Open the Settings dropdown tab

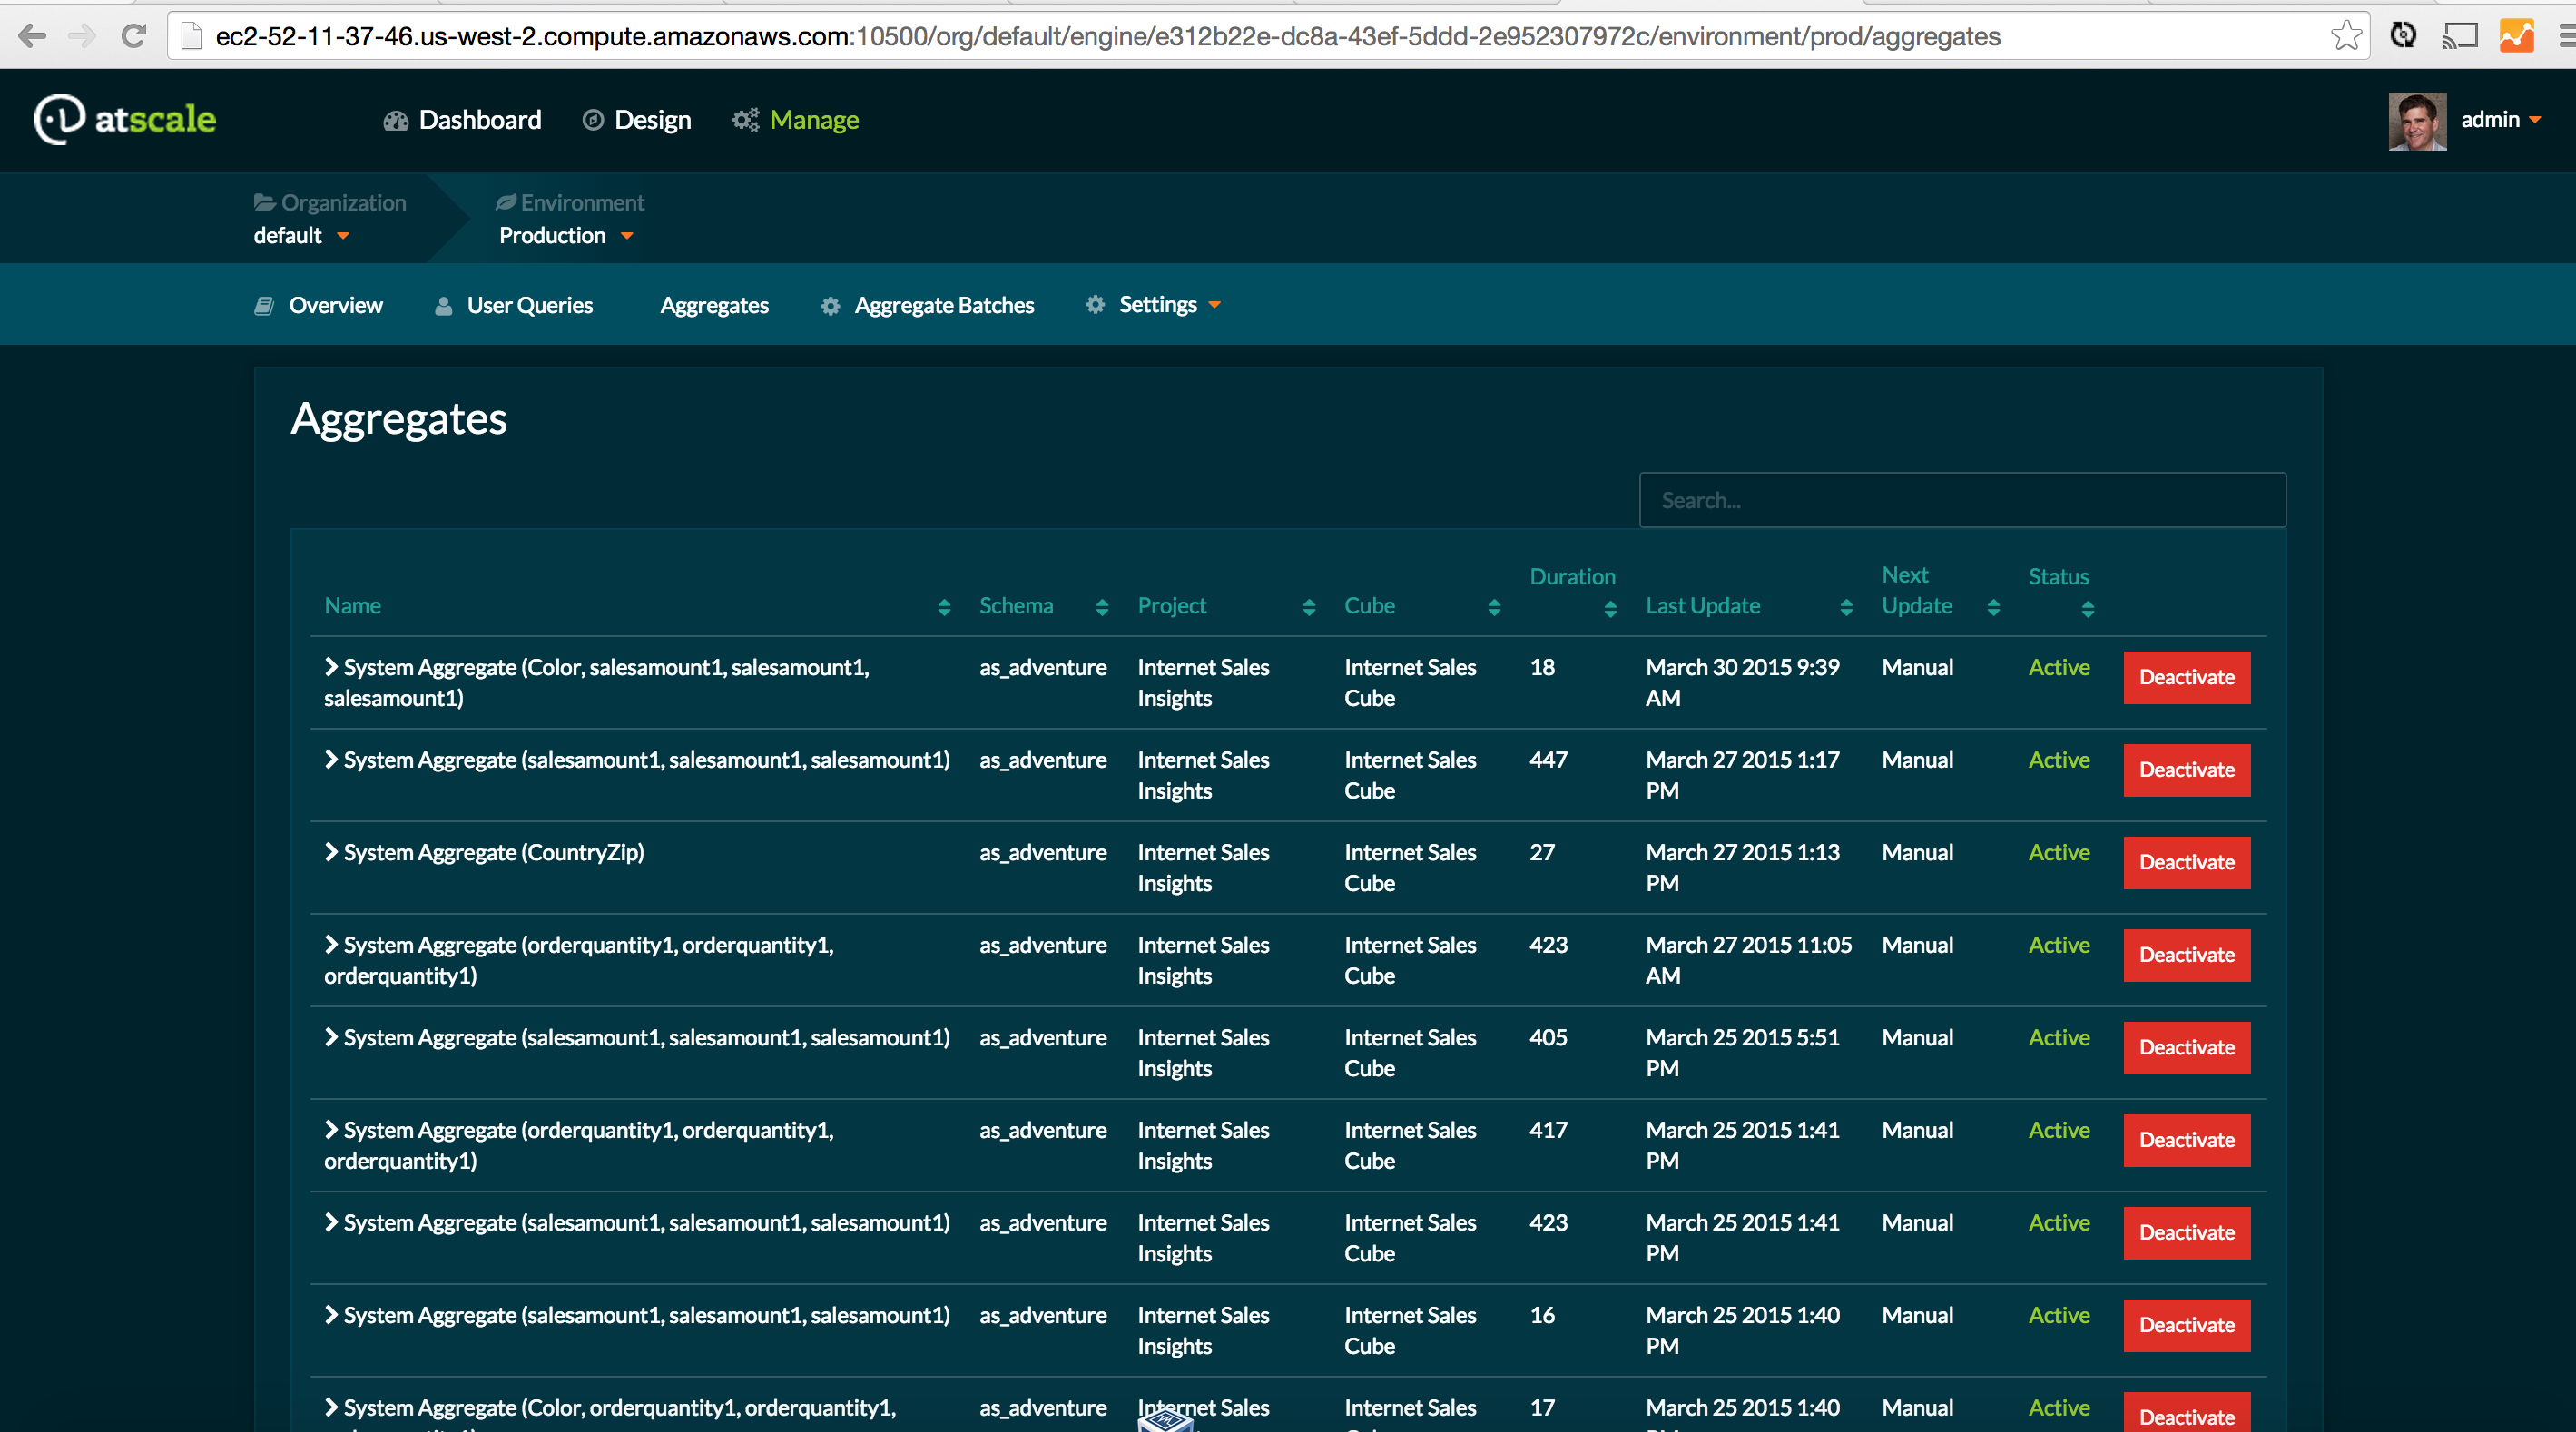[1157, 304]
